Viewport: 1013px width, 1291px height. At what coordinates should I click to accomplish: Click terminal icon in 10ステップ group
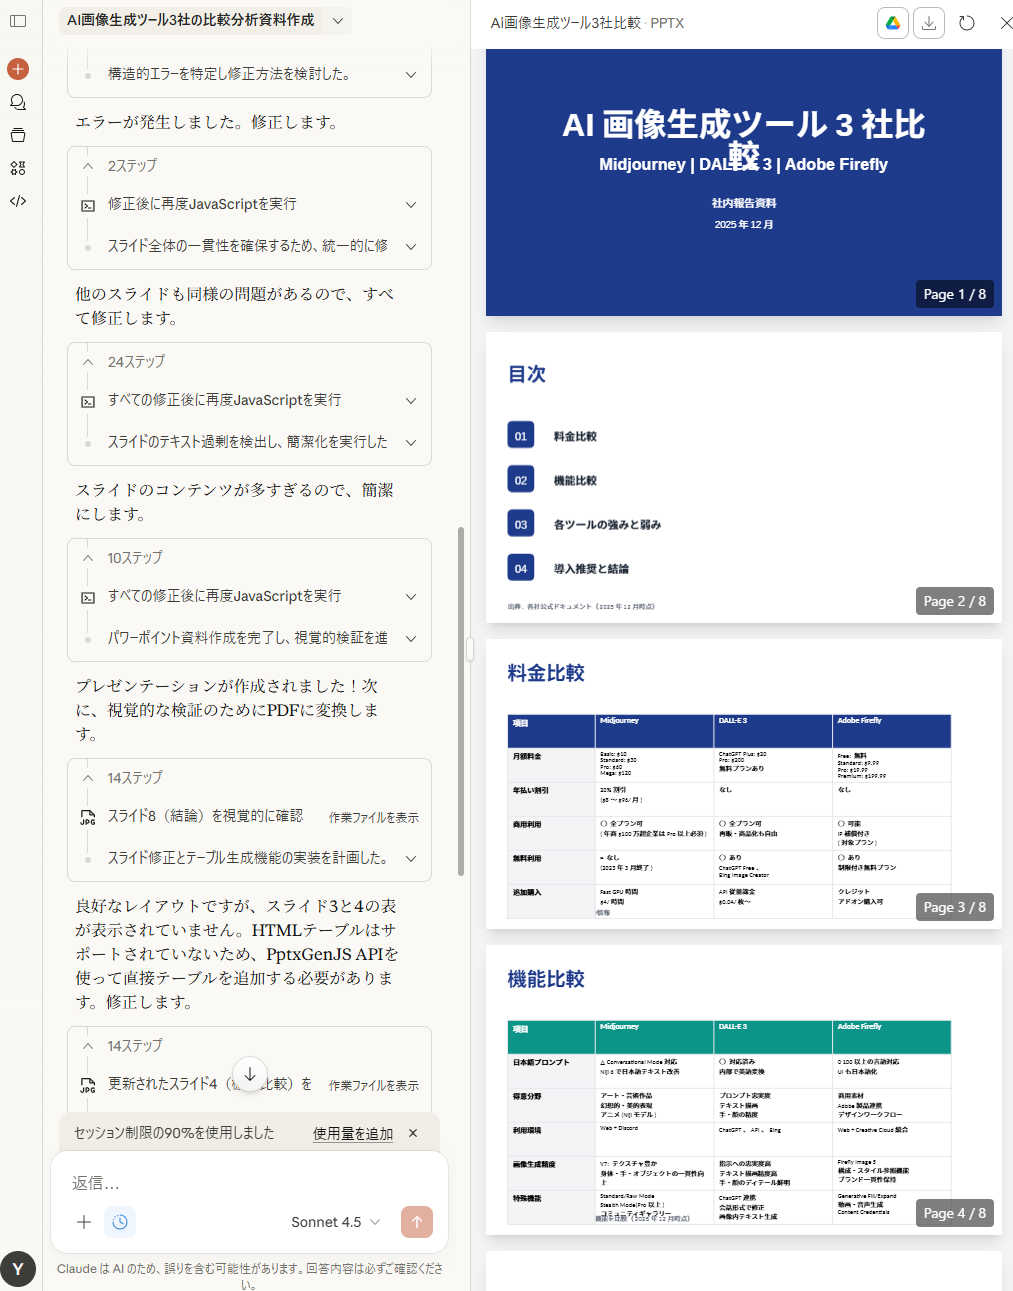(88, 597)
